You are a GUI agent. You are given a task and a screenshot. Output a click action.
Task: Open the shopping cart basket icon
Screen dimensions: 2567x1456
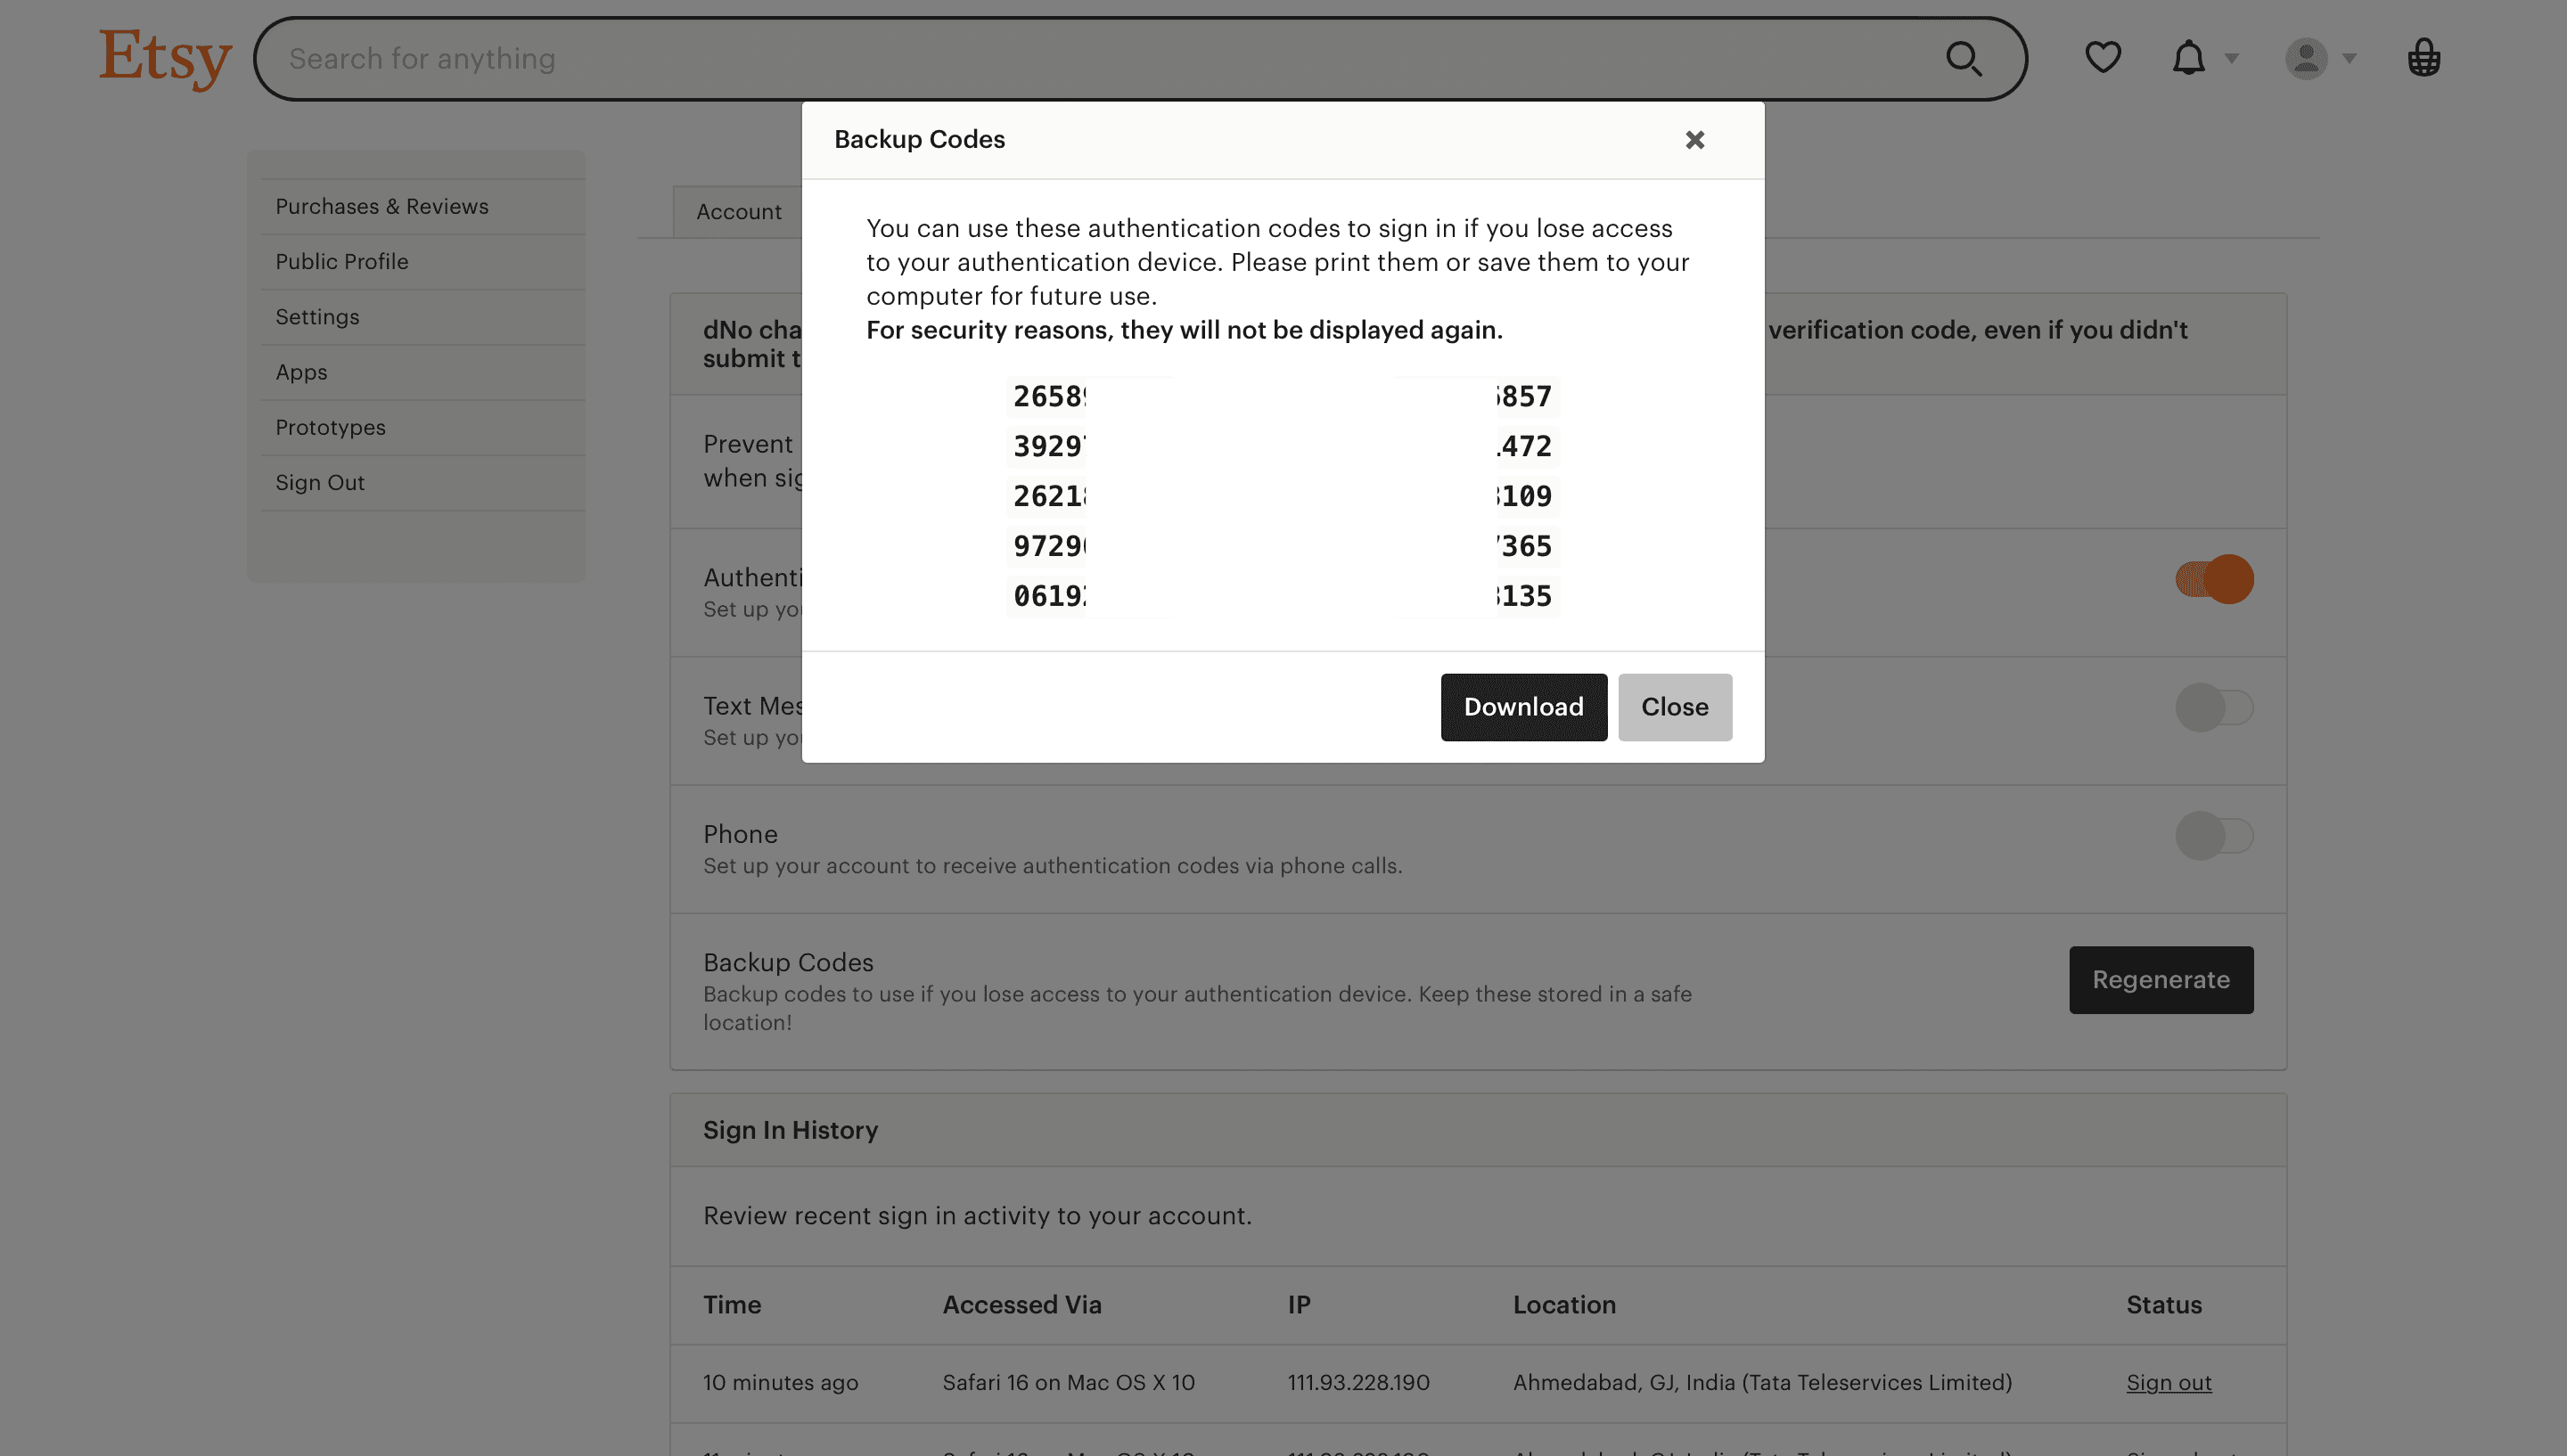tap(2423, 58)
